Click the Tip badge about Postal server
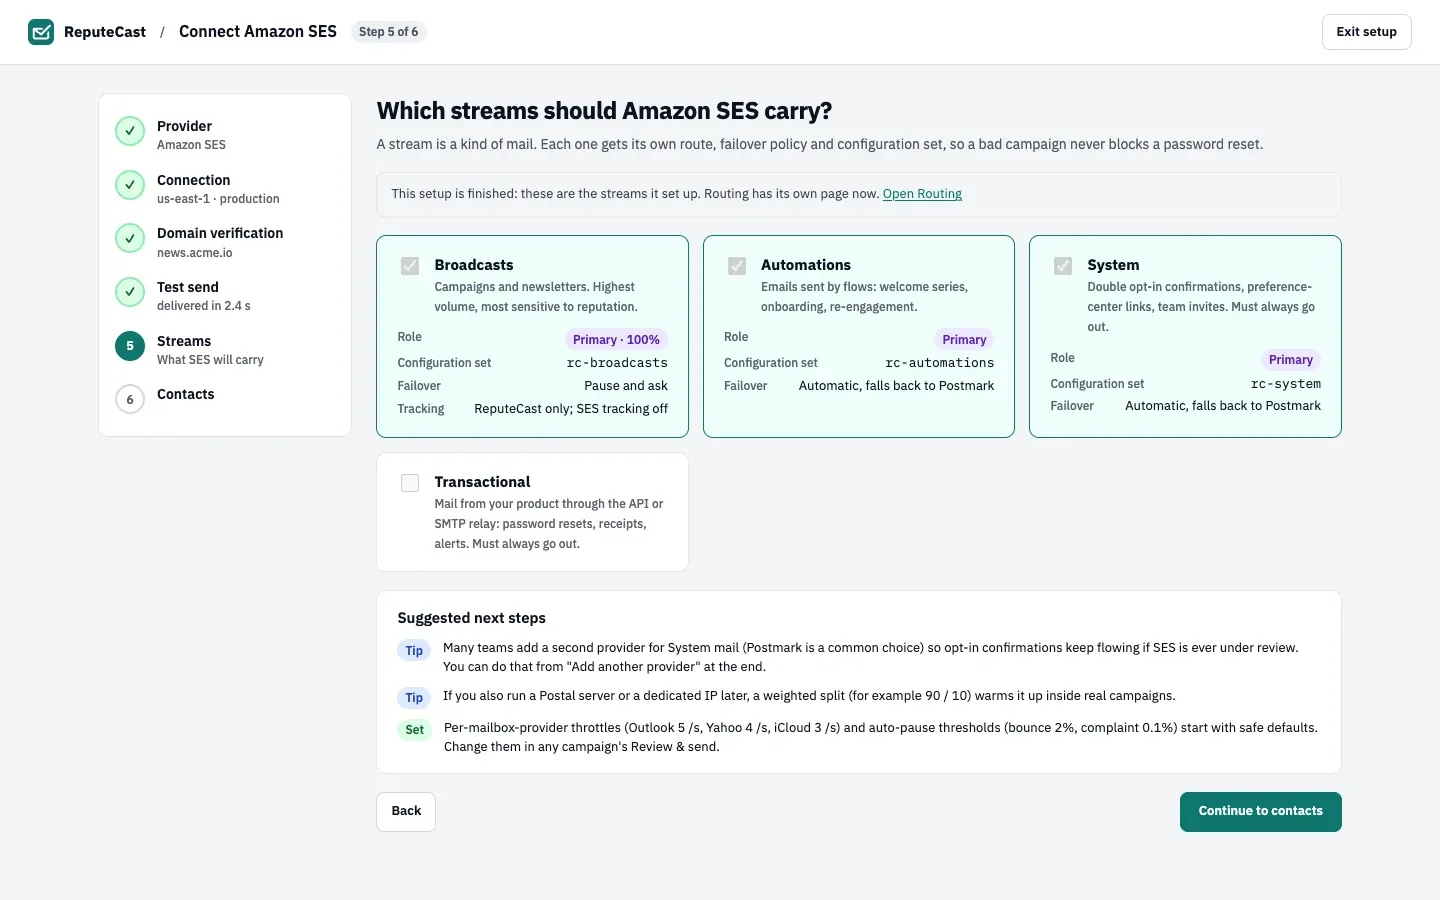The width and height of the screenshot is (1440, 900). click(x=414, y=698)
